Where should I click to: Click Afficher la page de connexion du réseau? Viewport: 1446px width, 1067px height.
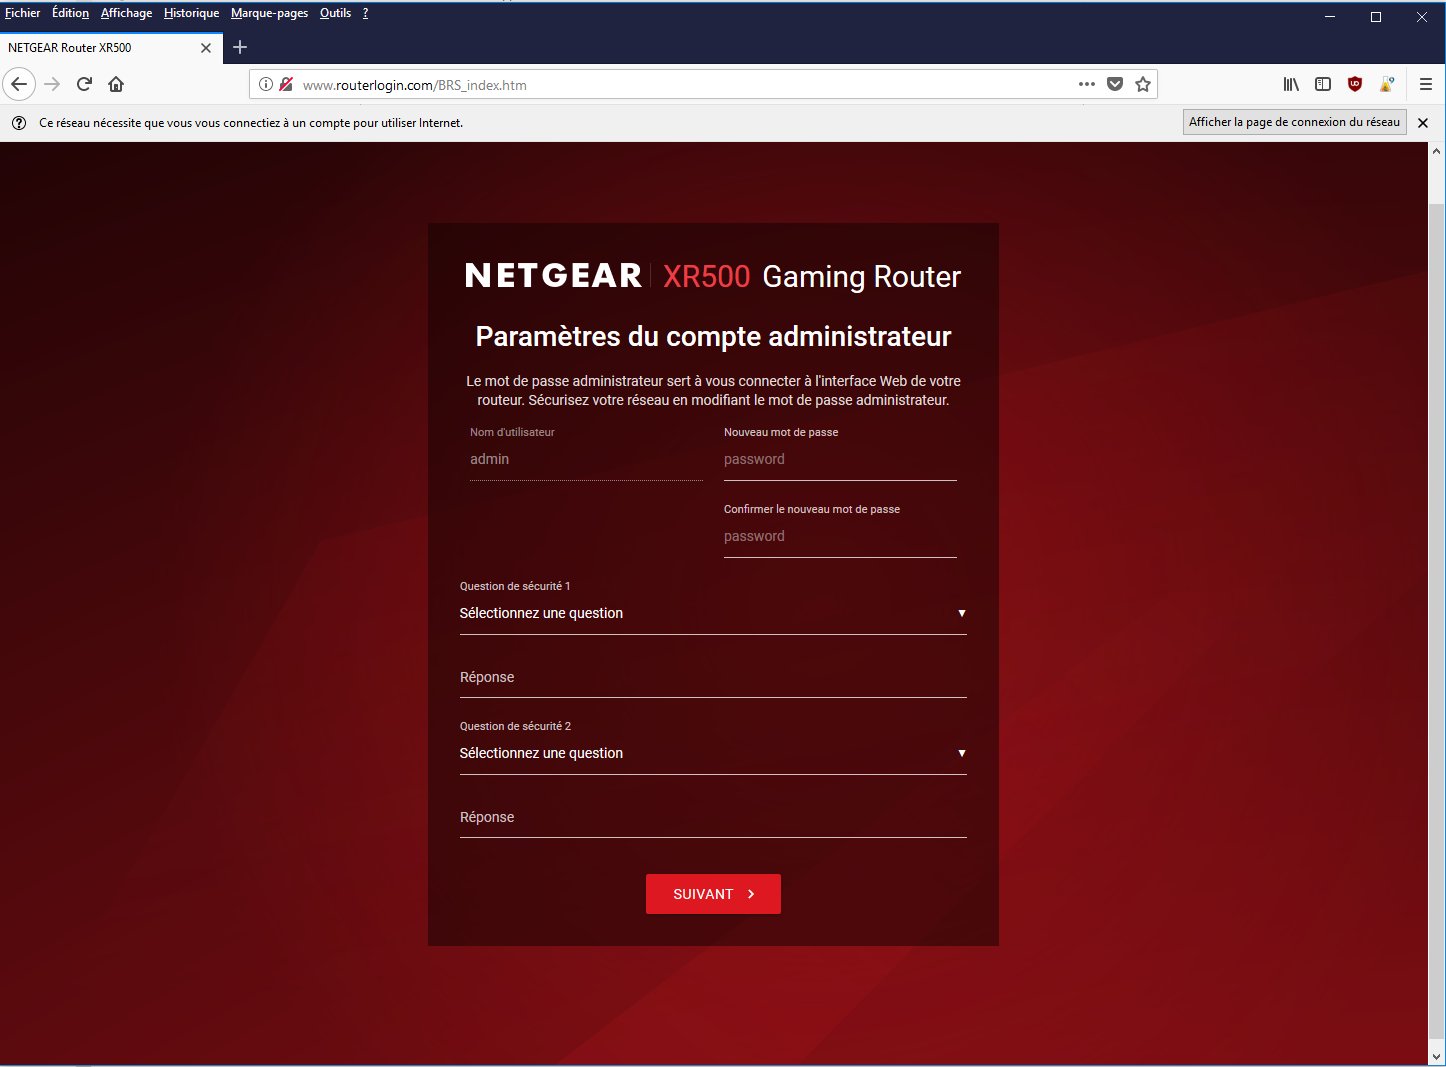coord(1294,122)
